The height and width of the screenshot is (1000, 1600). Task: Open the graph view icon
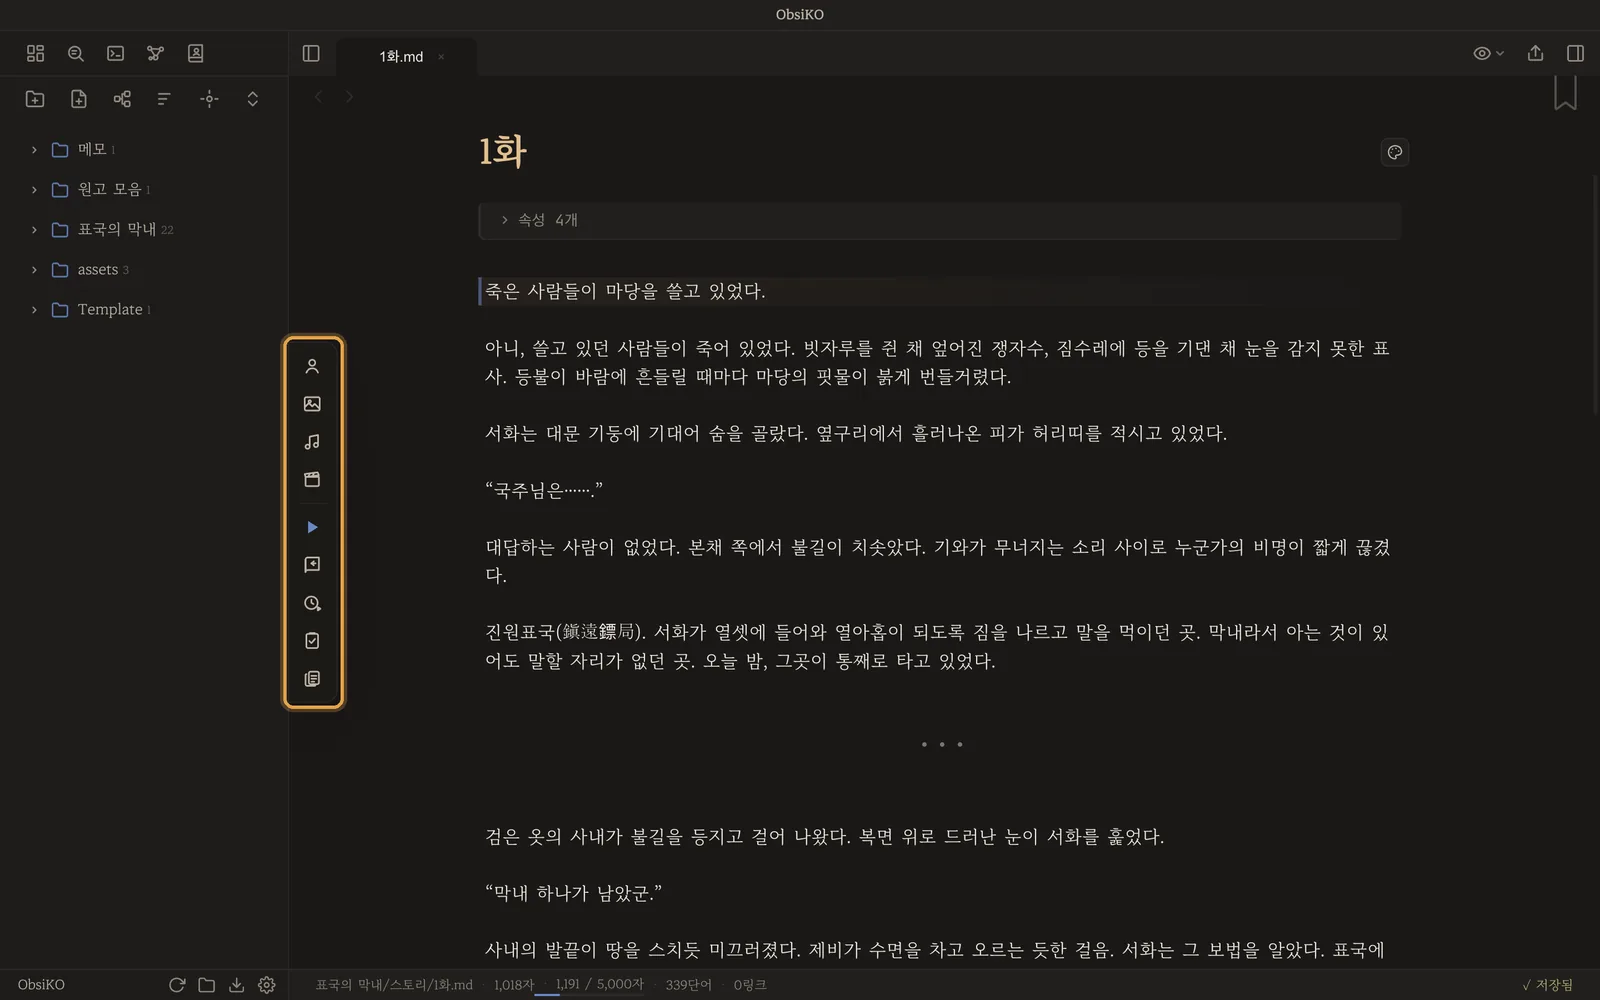click(156, 53)
